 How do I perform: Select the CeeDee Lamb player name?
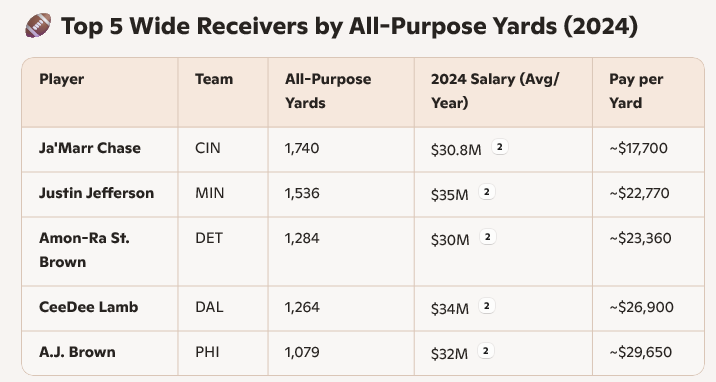tap(89, 307)
